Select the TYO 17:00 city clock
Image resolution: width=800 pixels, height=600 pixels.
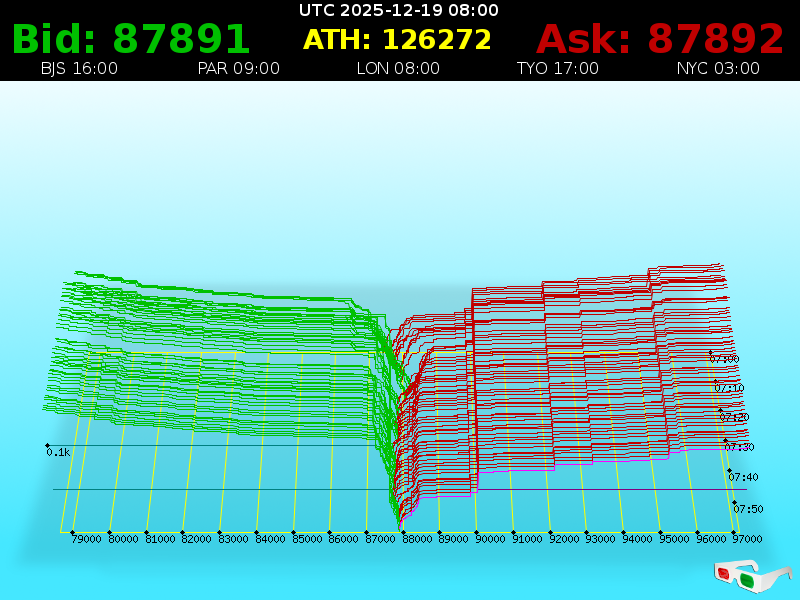point(557,69)
